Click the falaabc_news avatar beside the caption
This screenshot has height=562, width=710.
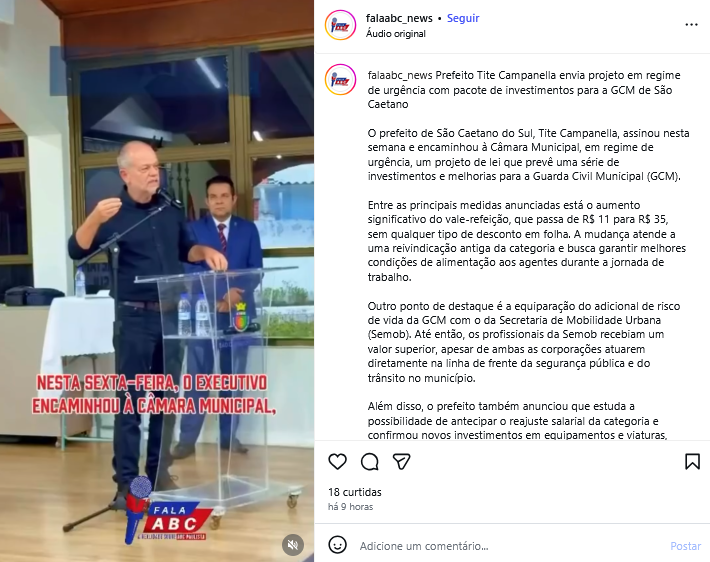341,80
